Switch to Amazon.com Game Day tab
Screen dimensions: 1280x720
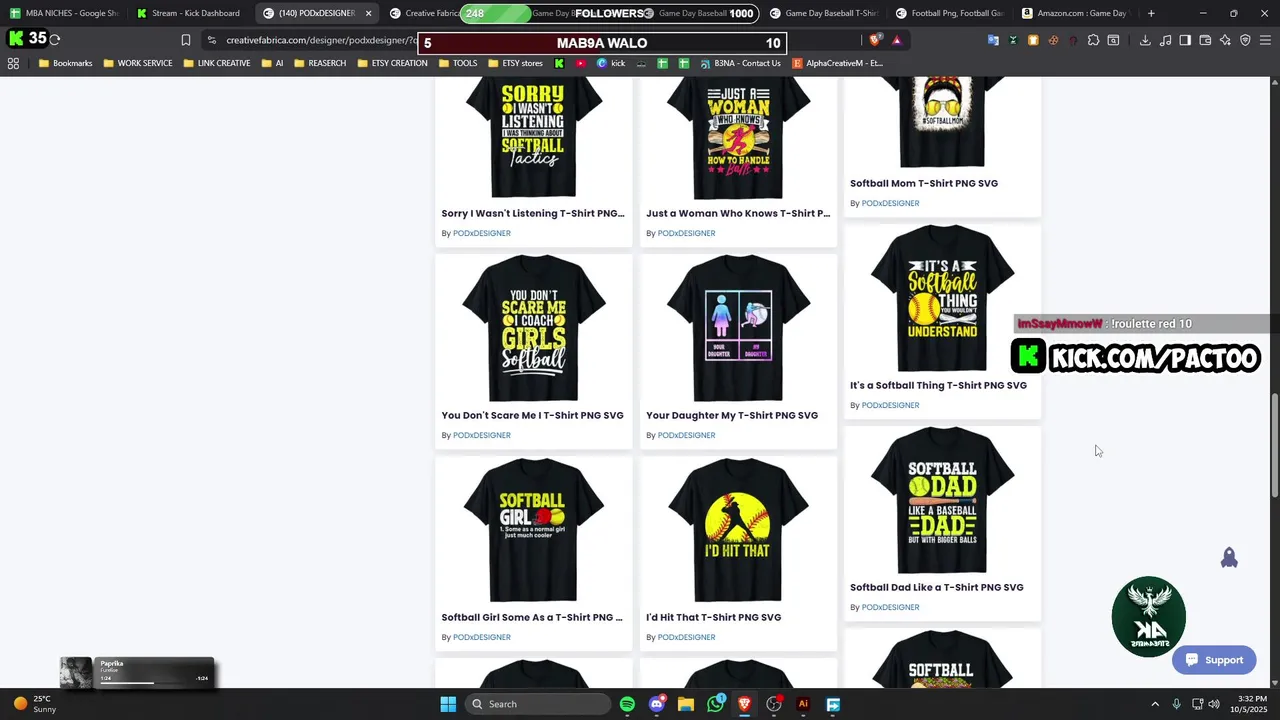pyautogui.click(x=1075, y=13)
